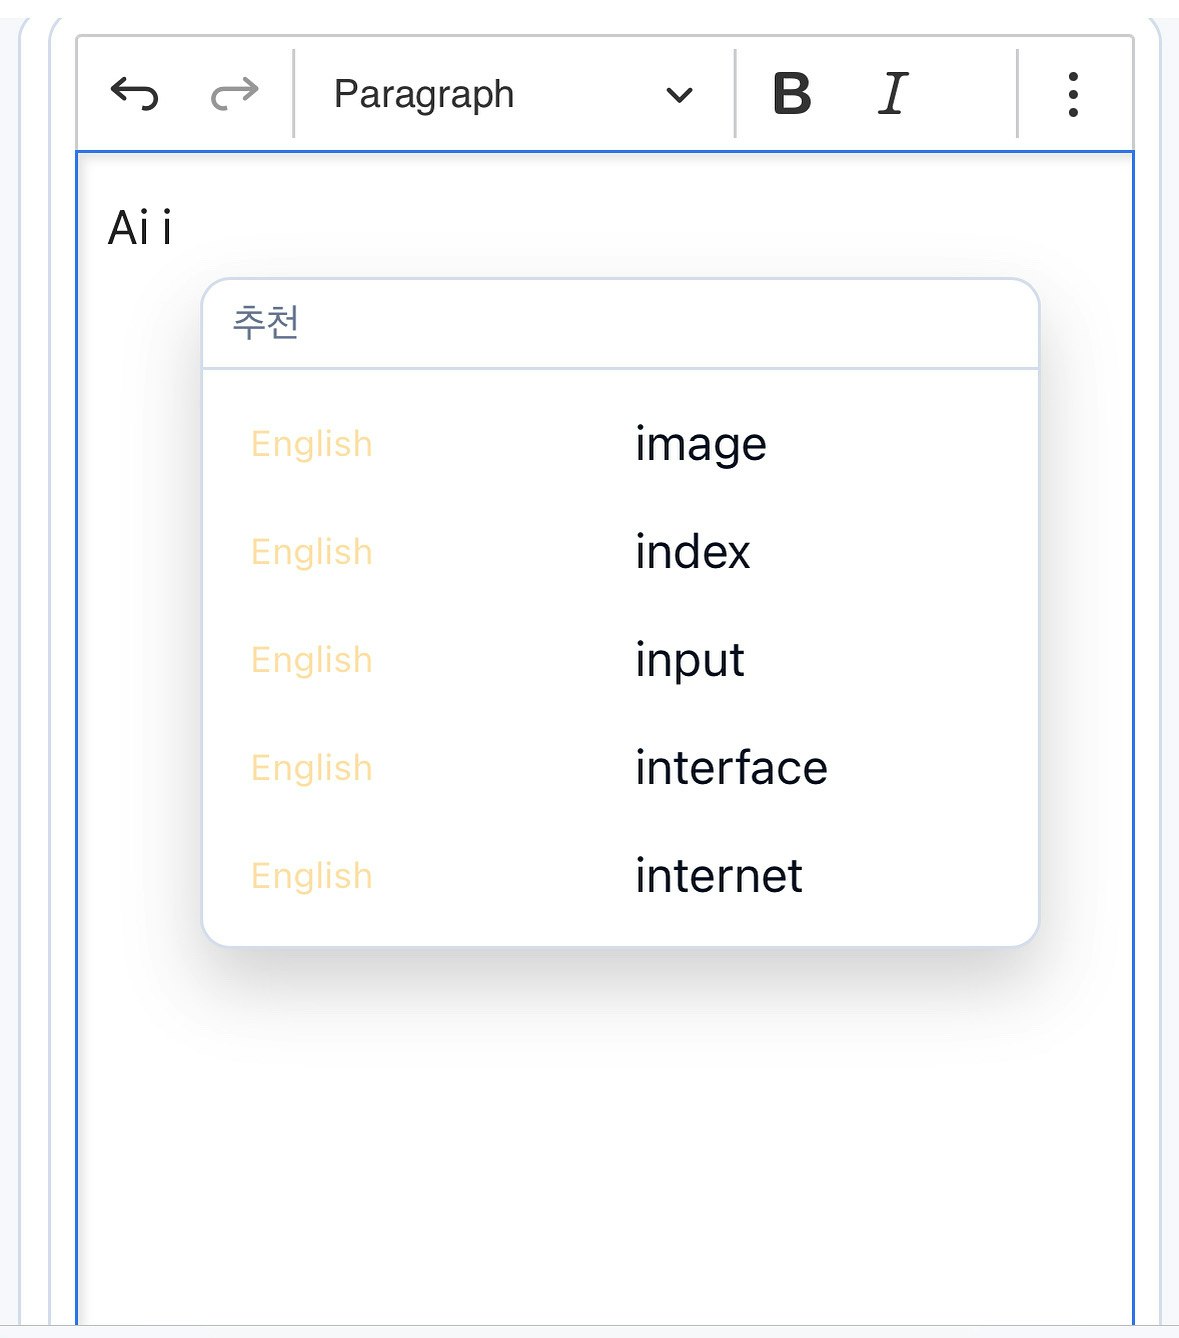The width and height of the screenshot is (1179, 1338).
Task: Click the Redo arrow icon
Action: [x=232, y=94]
